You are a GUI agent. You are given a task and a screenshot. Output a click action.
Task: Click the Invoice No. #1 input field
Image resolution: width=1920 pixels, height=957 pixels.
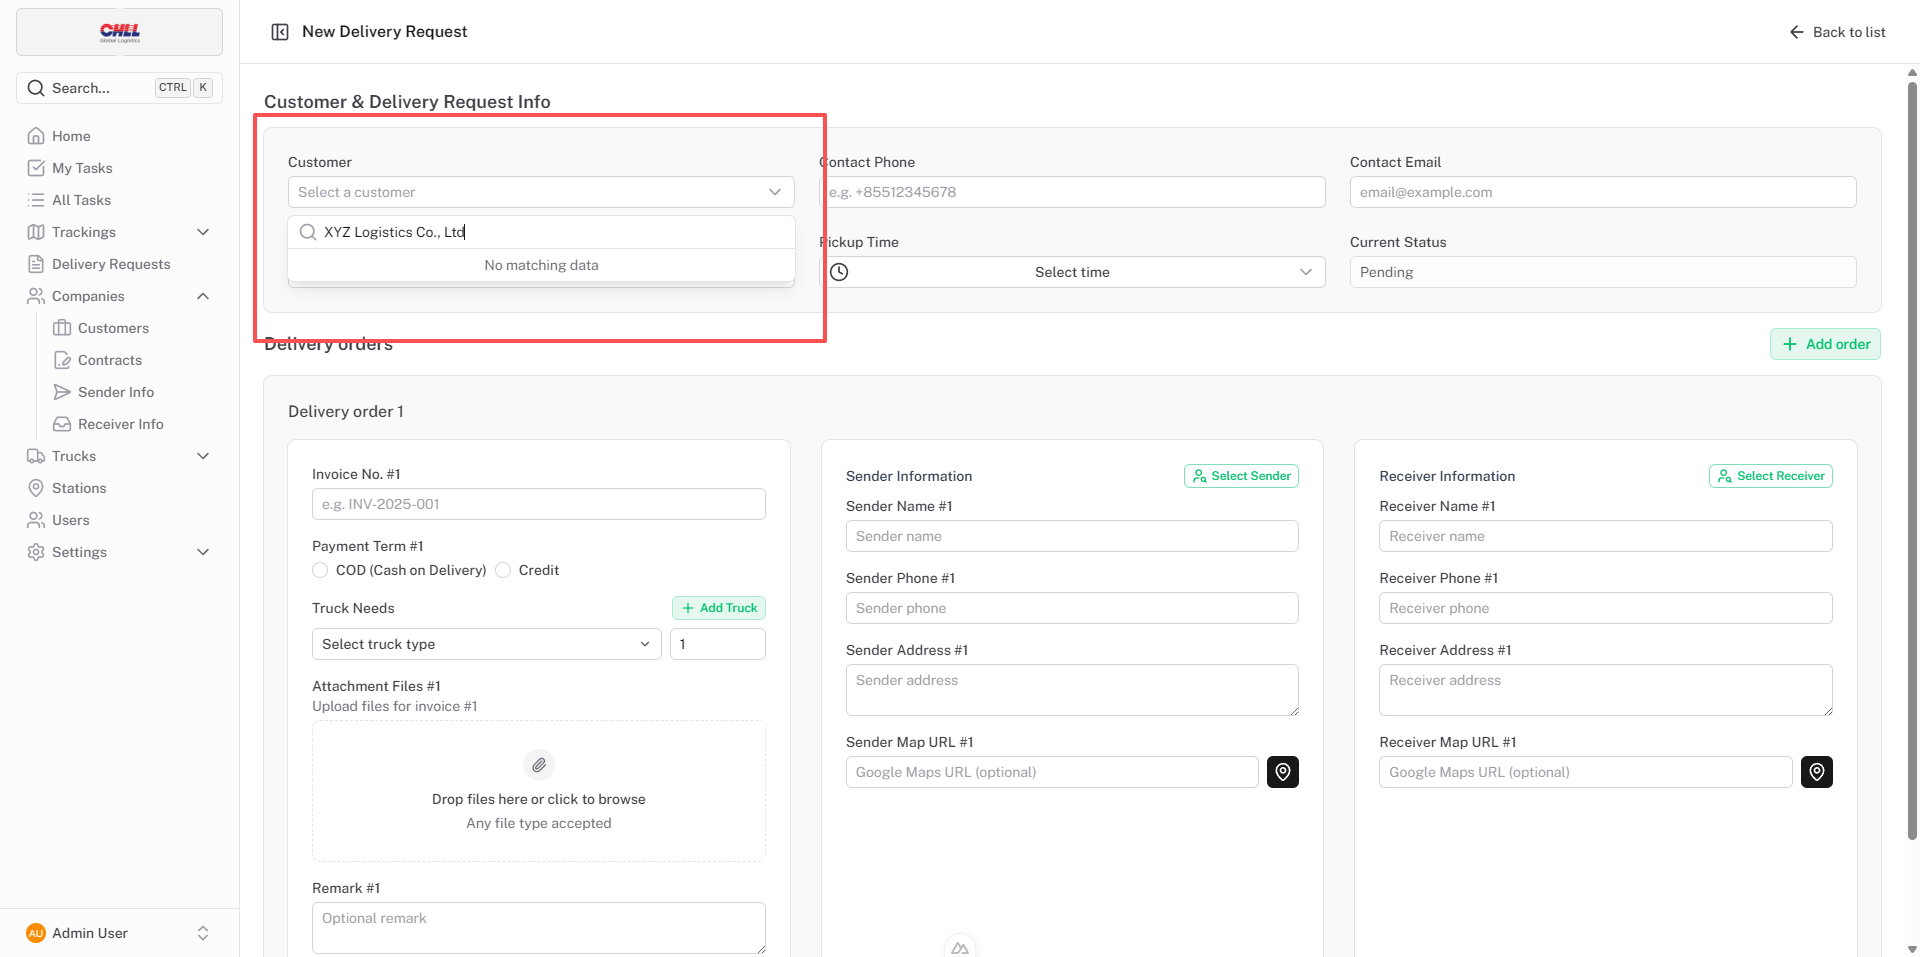pos(538,504)
